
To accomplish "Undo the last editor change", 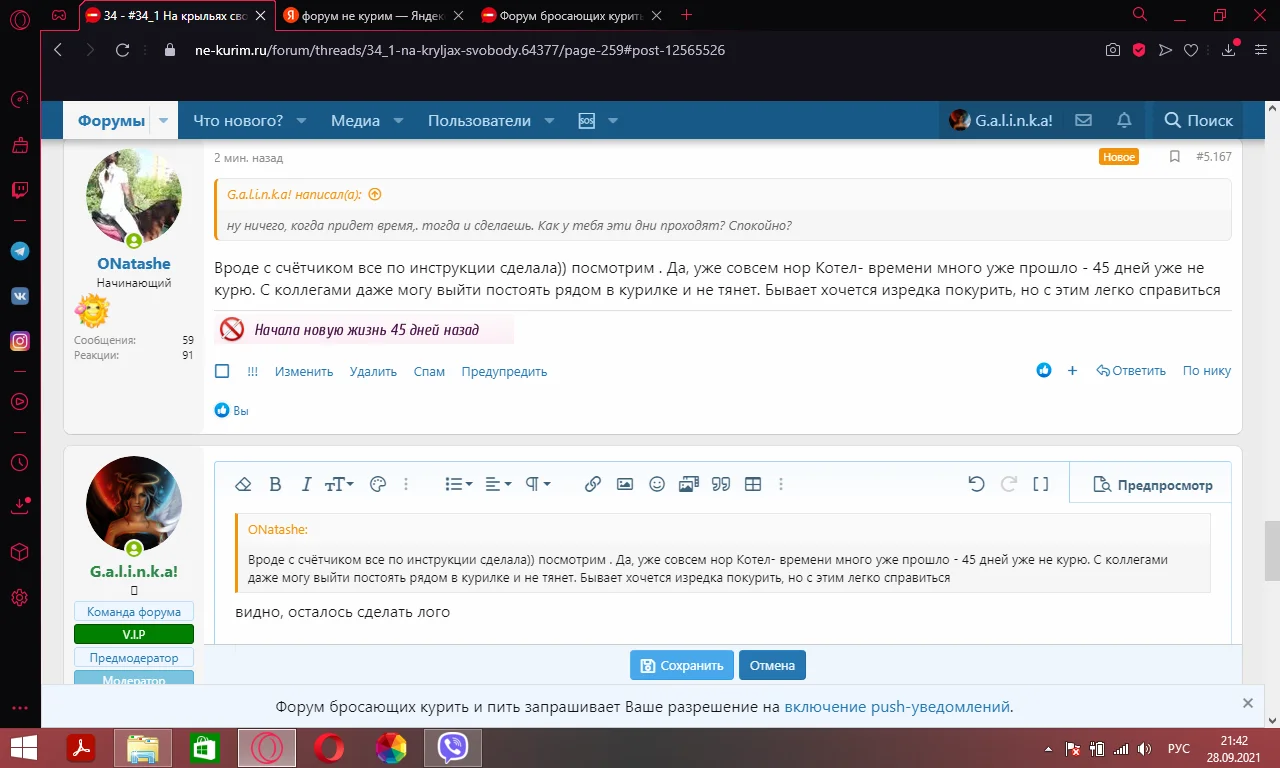I will 977,484.
